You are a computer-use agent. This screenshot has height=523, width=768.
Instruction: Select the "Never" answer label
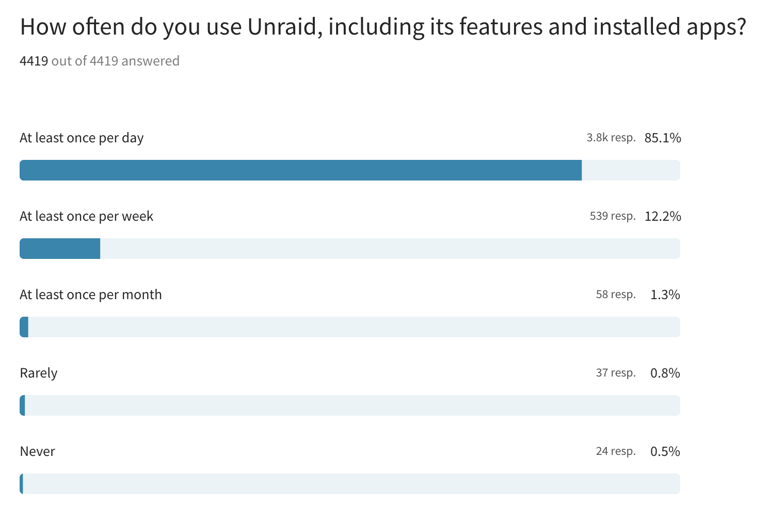point(38,451)
